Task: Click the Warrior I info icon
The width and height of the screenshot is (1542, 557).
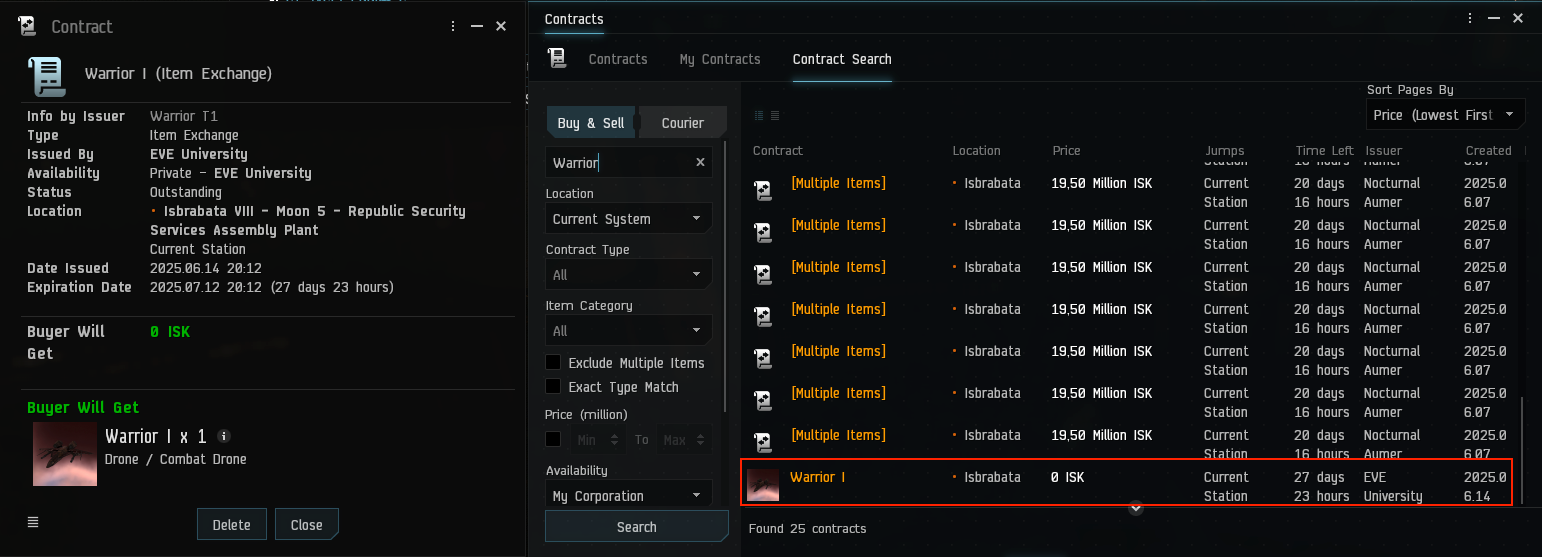Action: tap(224, 436)
